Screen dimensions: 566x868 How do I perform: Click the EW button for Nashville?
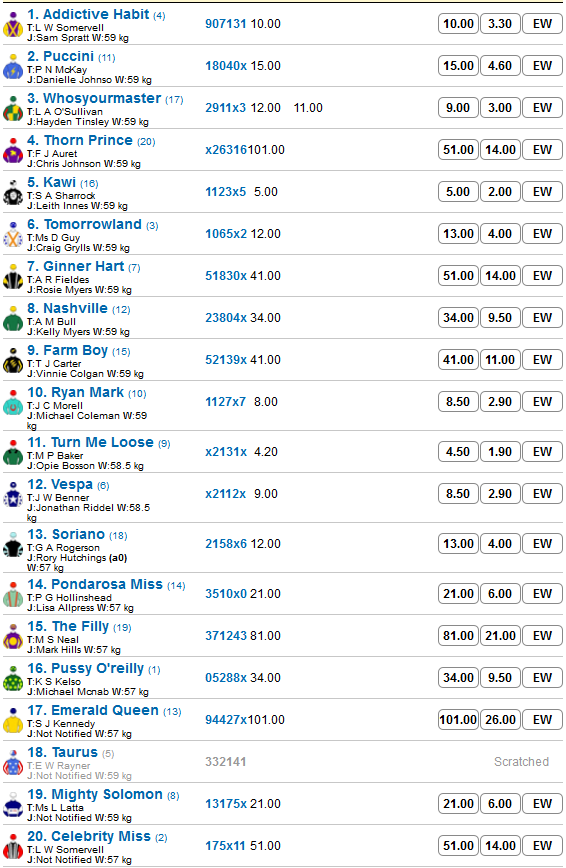(x=542, y=318)
